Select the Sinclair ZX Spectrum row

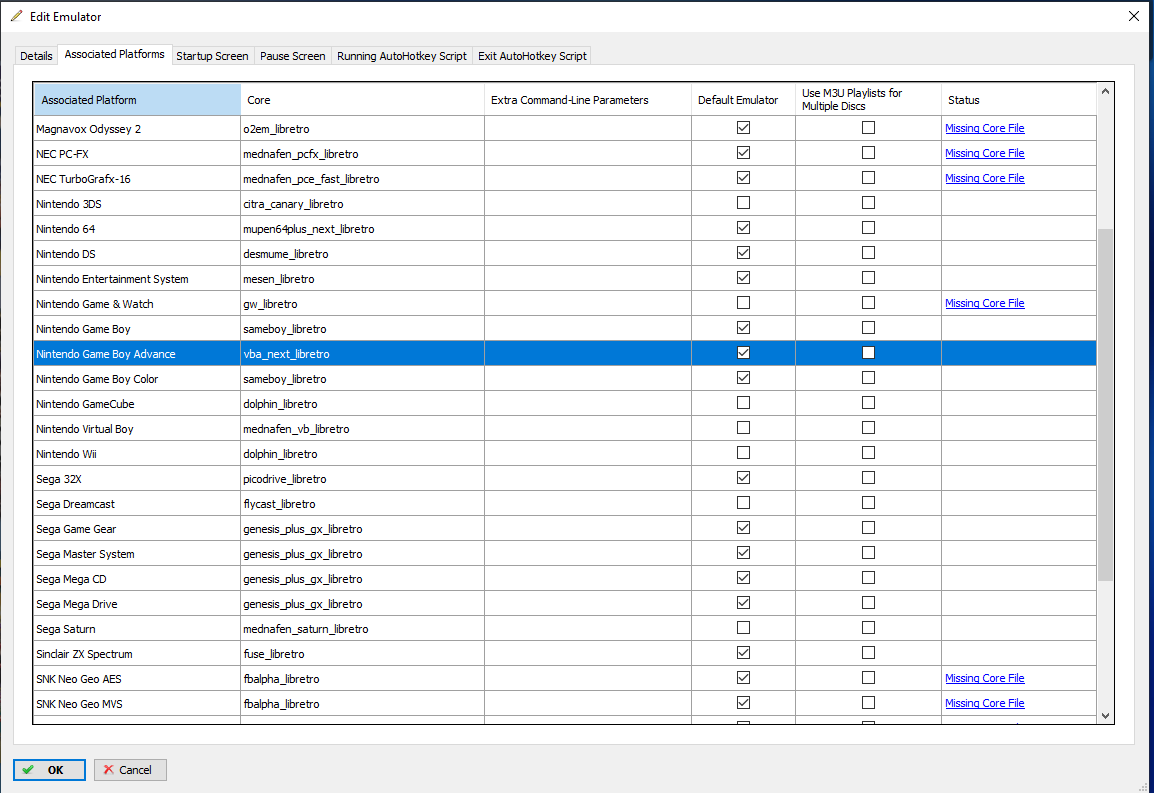pyautogui.click(x=564, y=654)
